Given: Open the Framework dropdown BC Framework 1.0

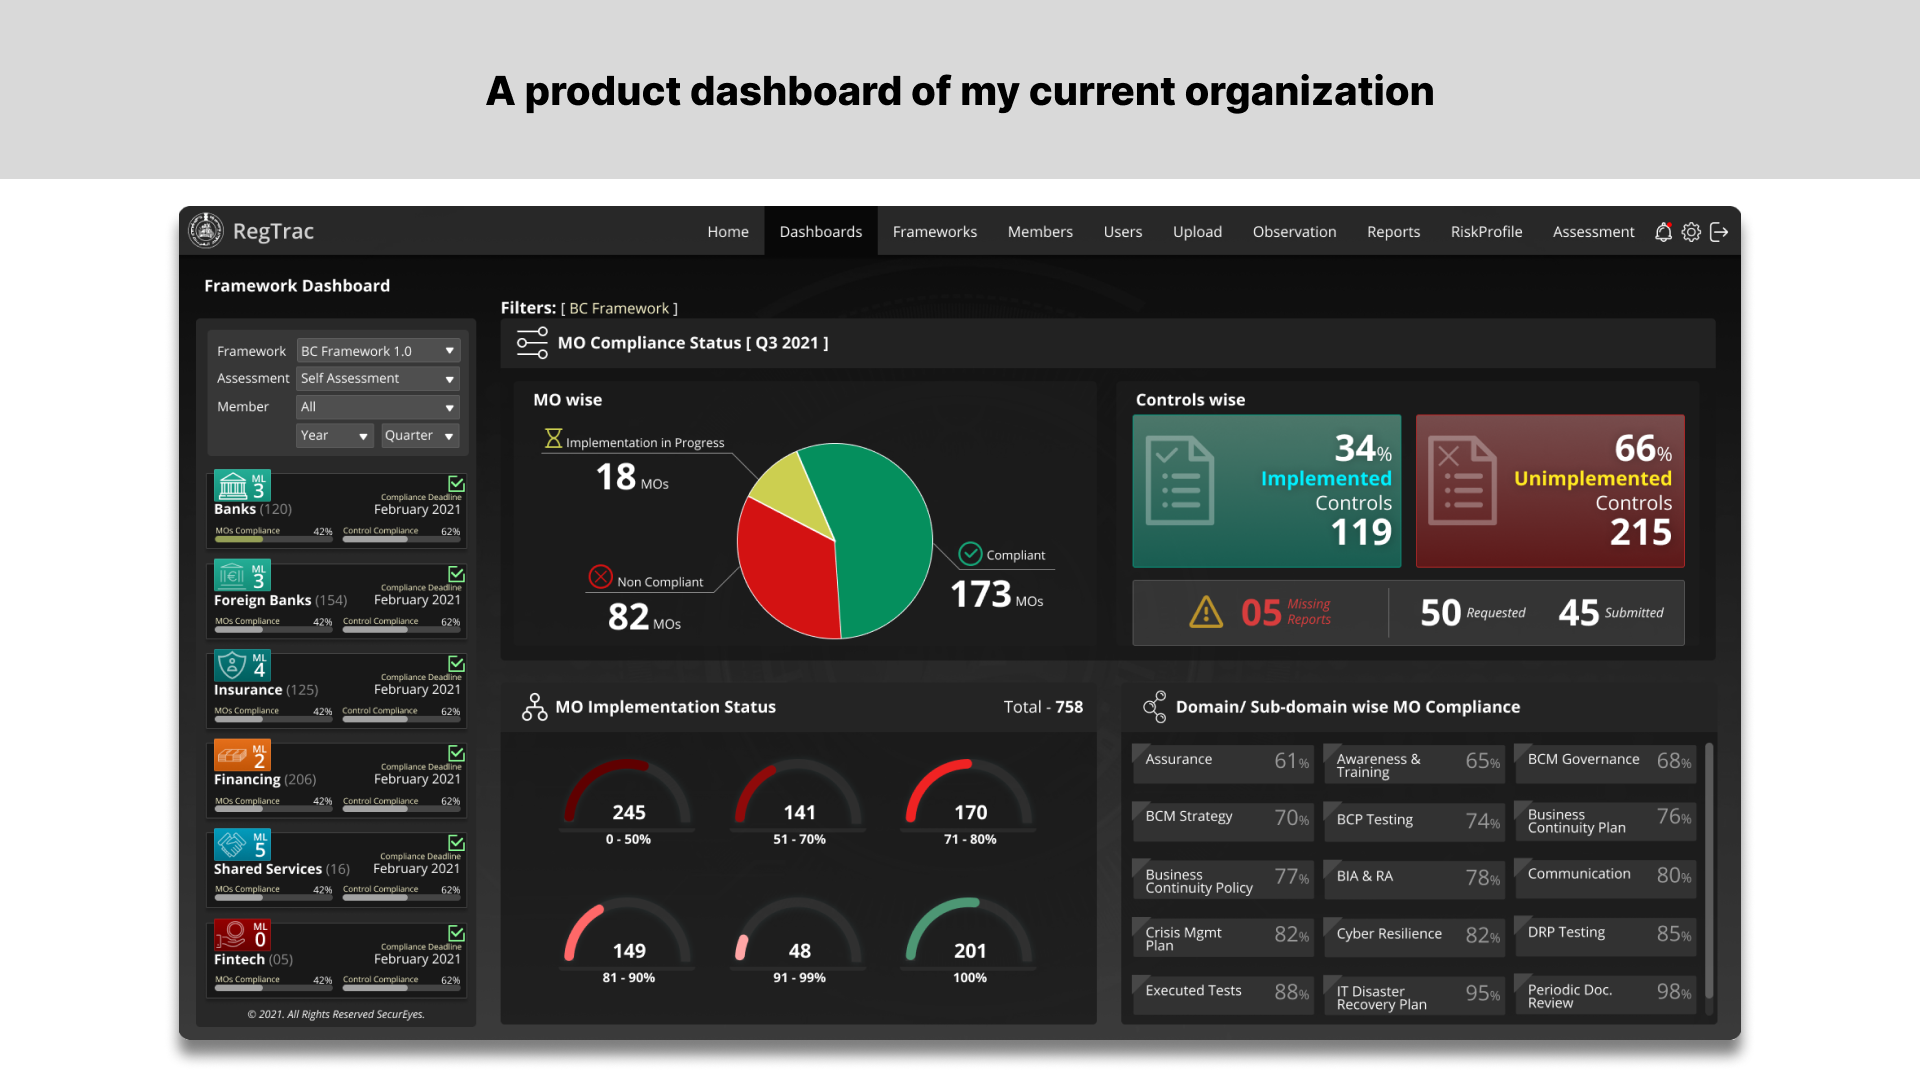Looking at the screenshot, I should coord(377,351).
